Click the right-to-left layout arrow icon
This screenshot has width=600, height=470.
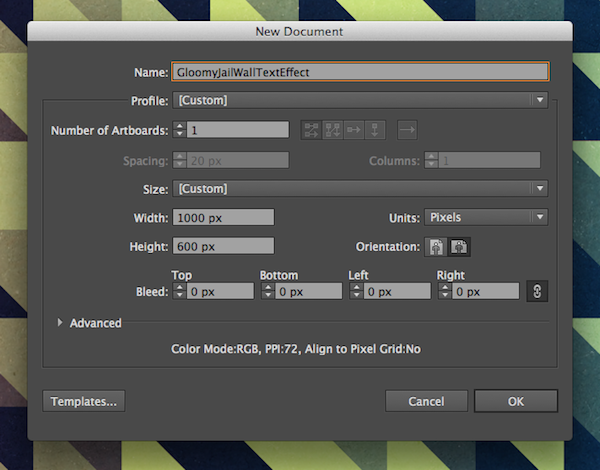(406, 129)
